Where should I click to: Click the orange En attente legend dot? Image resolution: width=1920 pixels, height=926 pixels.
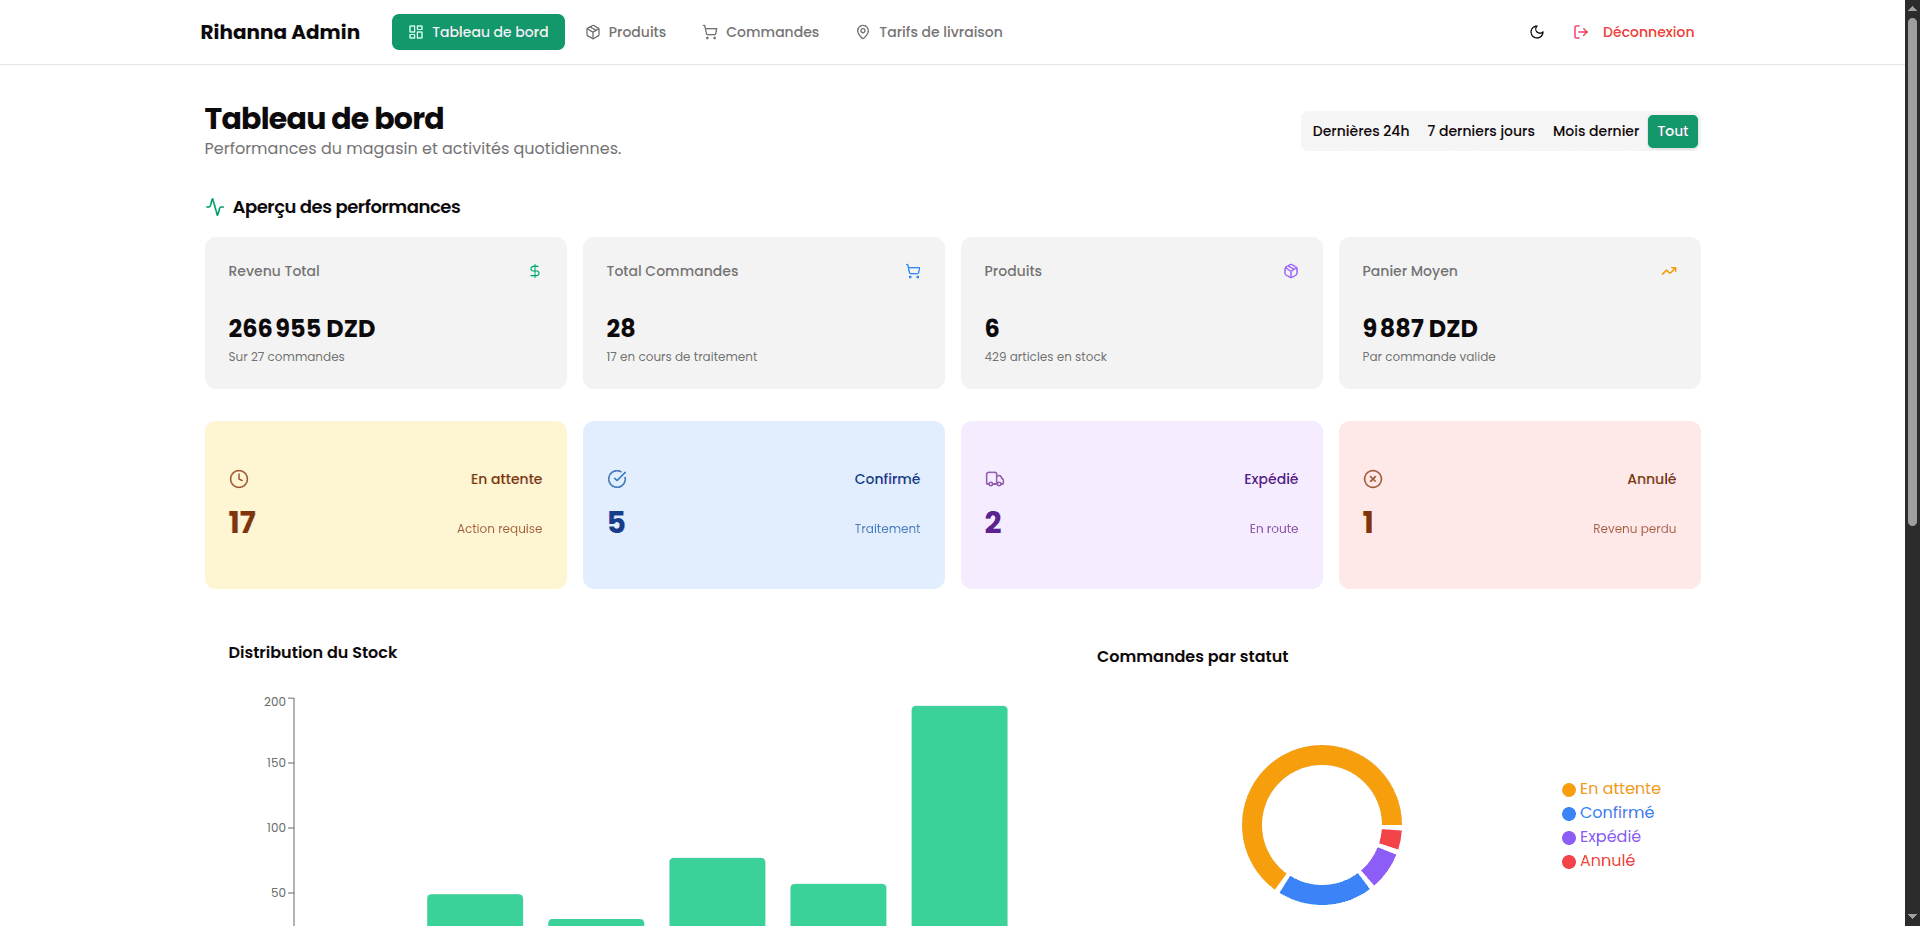(x=1569, y=790)
